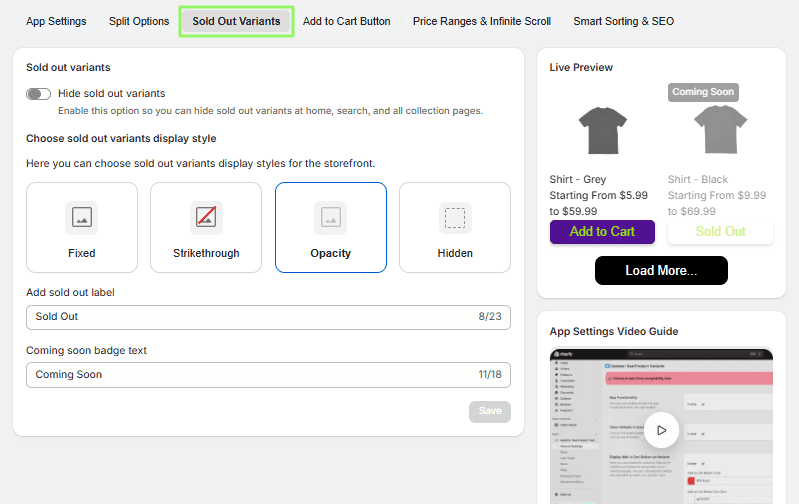The height and width of the screenshot is (504, 799).
Task: Focus the Coming soon badge text field
Action: click(x=269, y=375)
